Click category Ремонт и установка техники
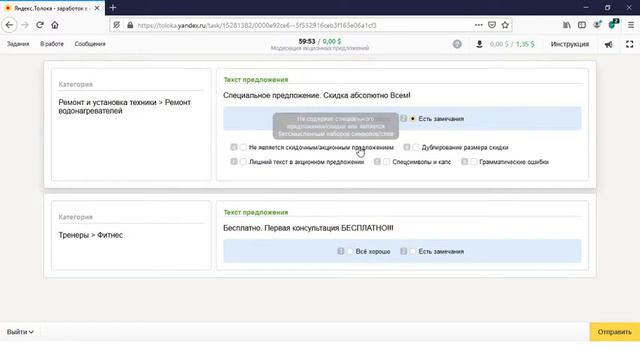 click(x=124, y=106)
